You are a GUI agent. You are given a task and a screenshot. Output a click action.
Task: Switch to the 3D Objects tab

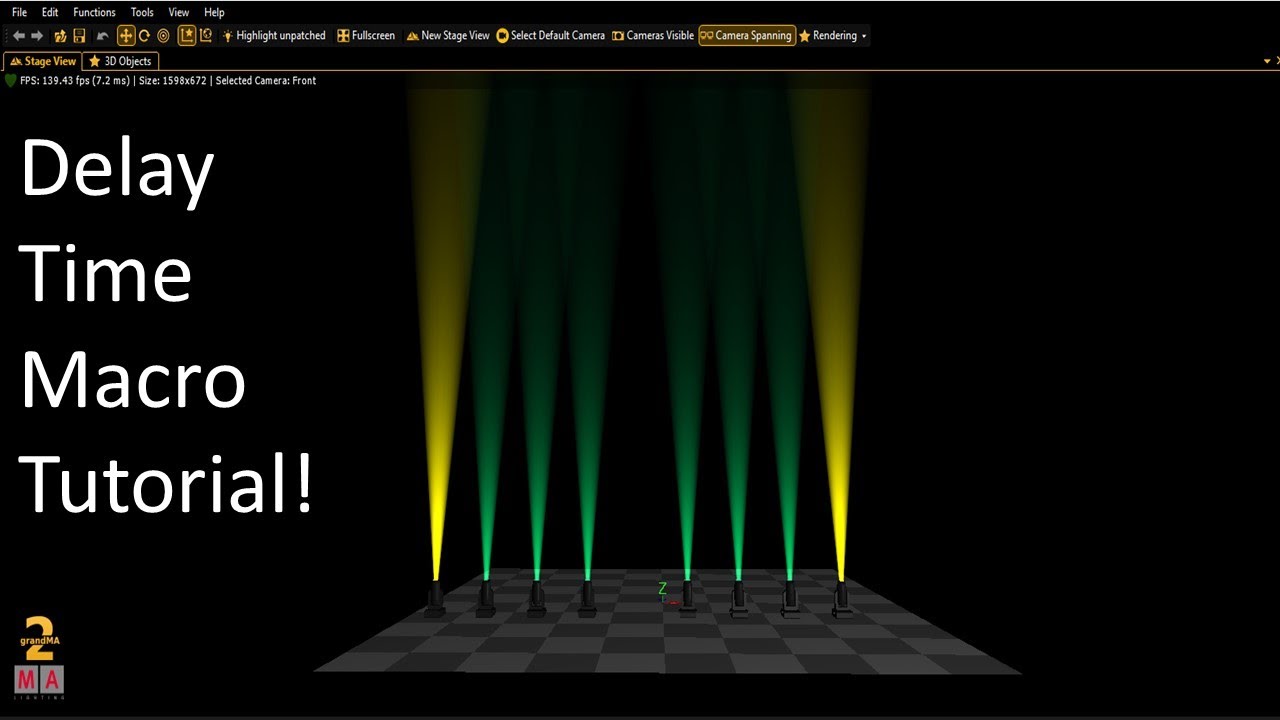point(120,61)
